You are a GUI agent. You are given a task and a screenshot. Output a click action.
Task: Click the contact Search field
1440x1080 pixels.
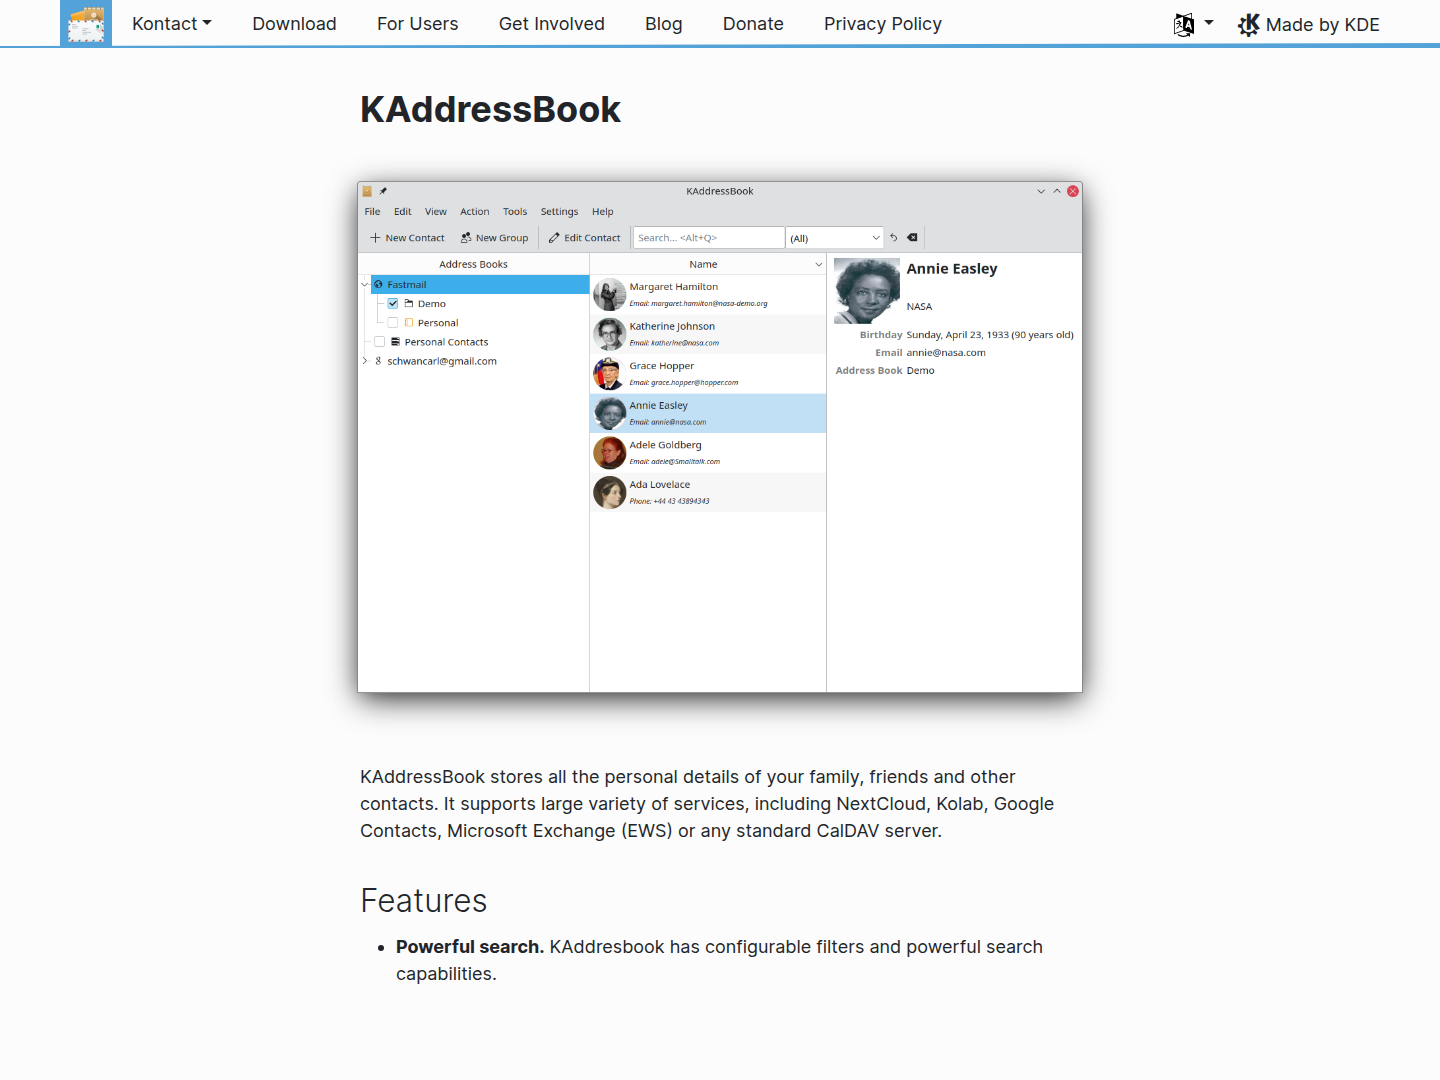coord(709,238)
